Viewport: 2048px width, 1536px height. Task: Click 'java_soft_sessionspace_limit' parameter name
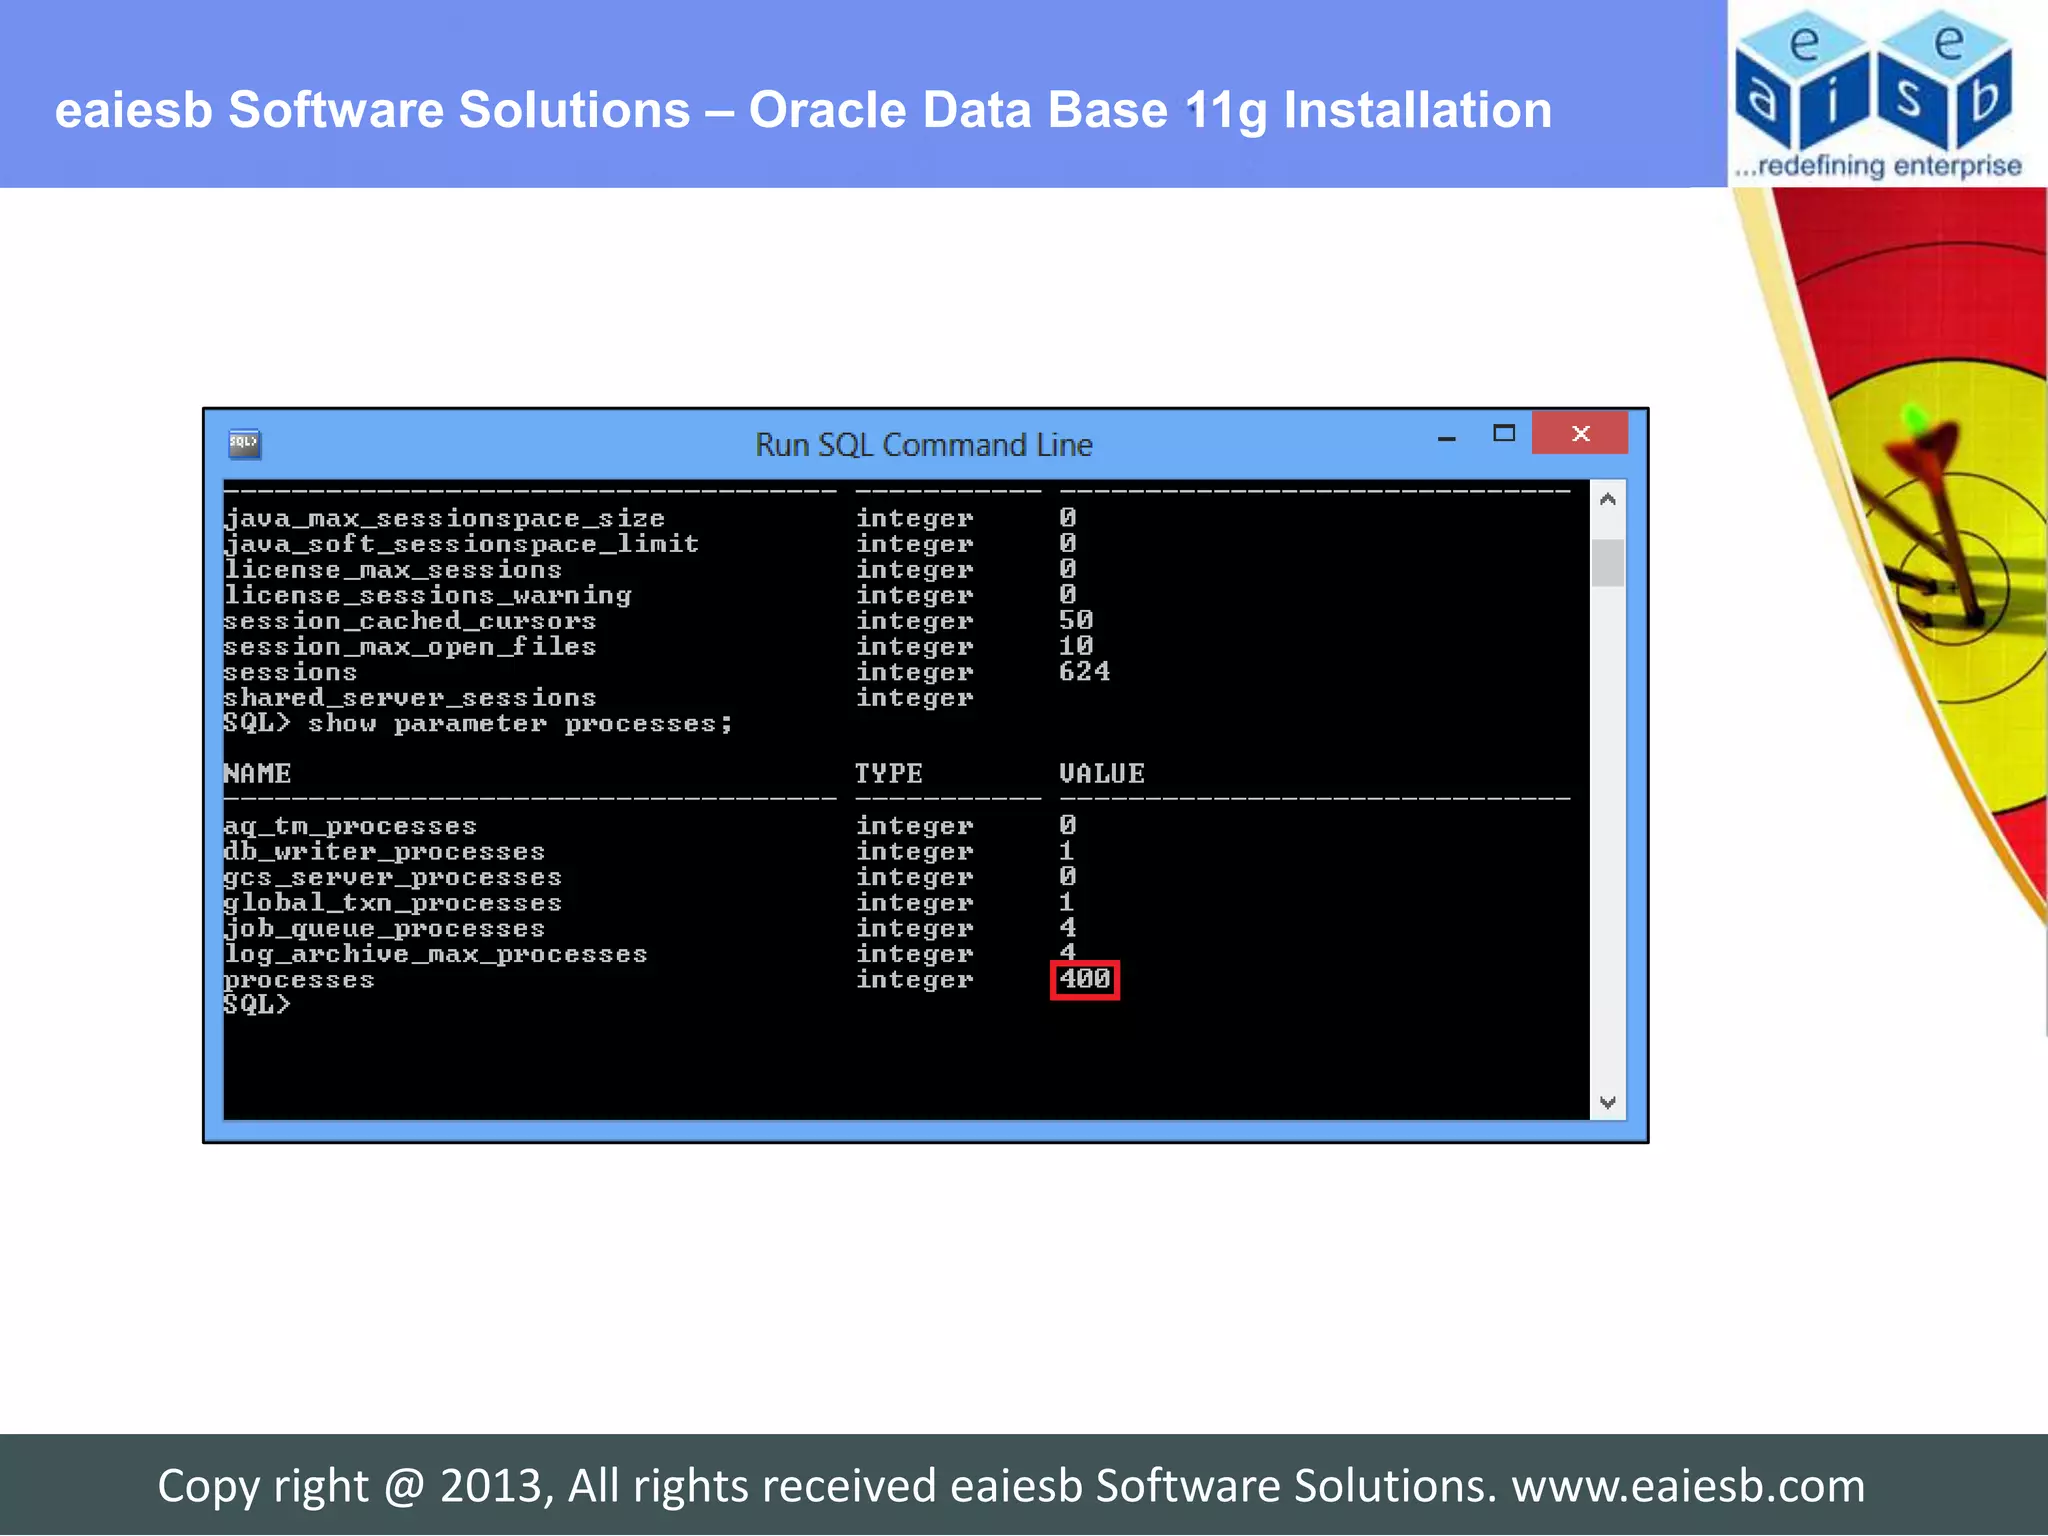461,543
